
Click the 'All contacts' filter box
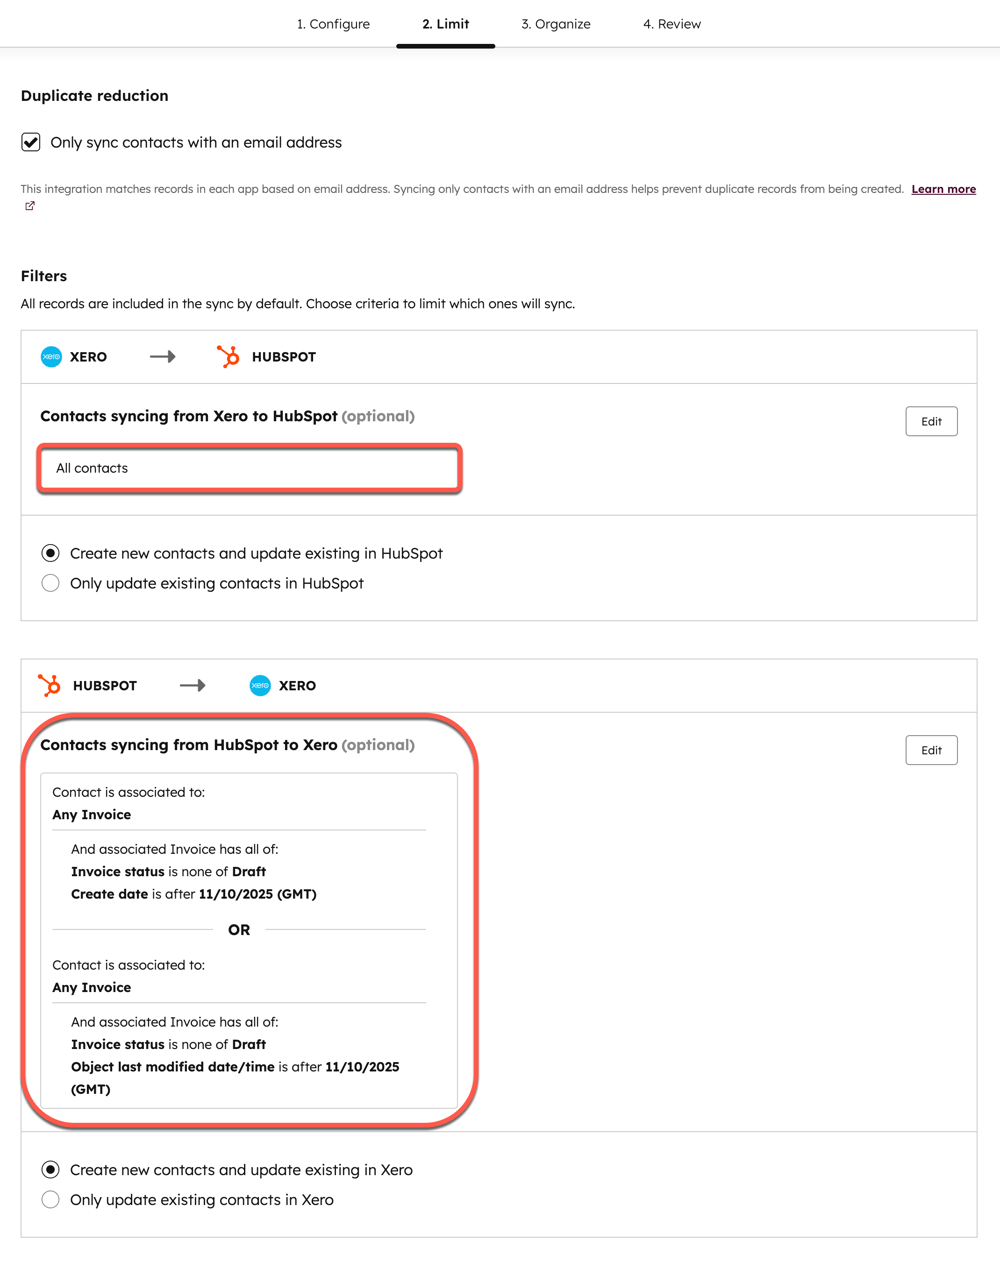pos(248,468)
